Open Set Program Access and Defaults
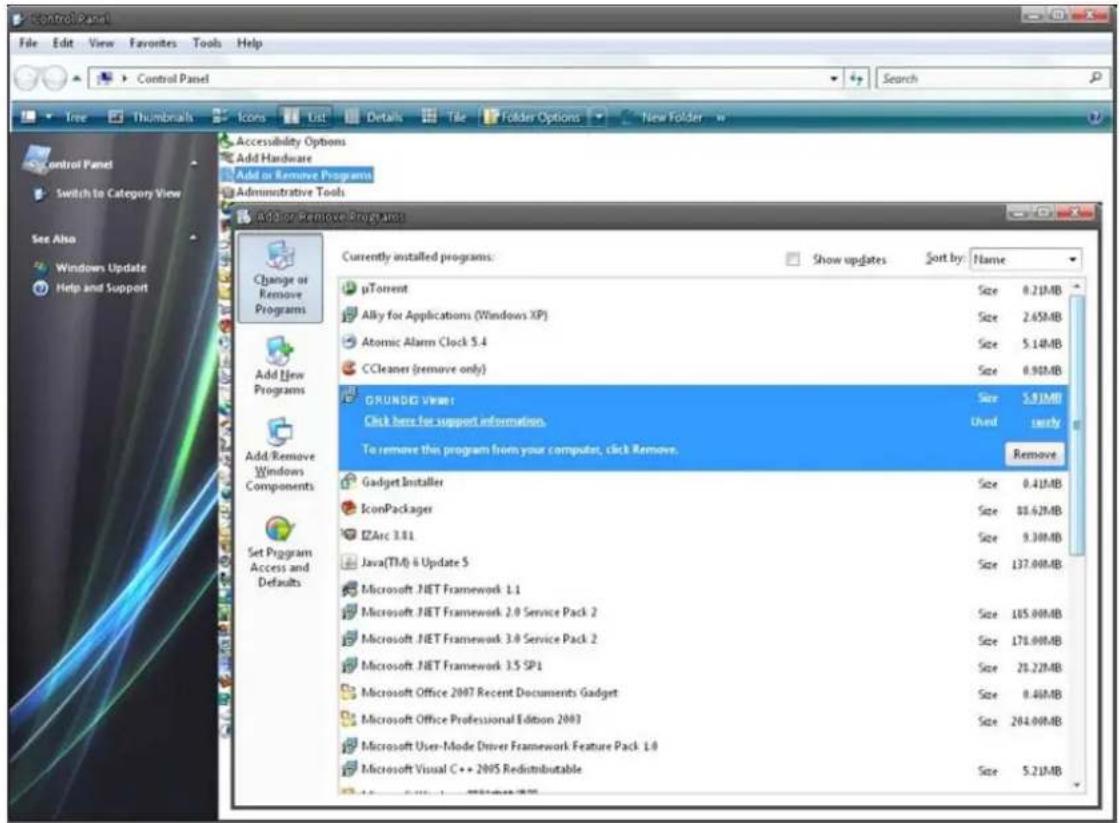The width and height of the screenshot is (1120, 823). 279,552
